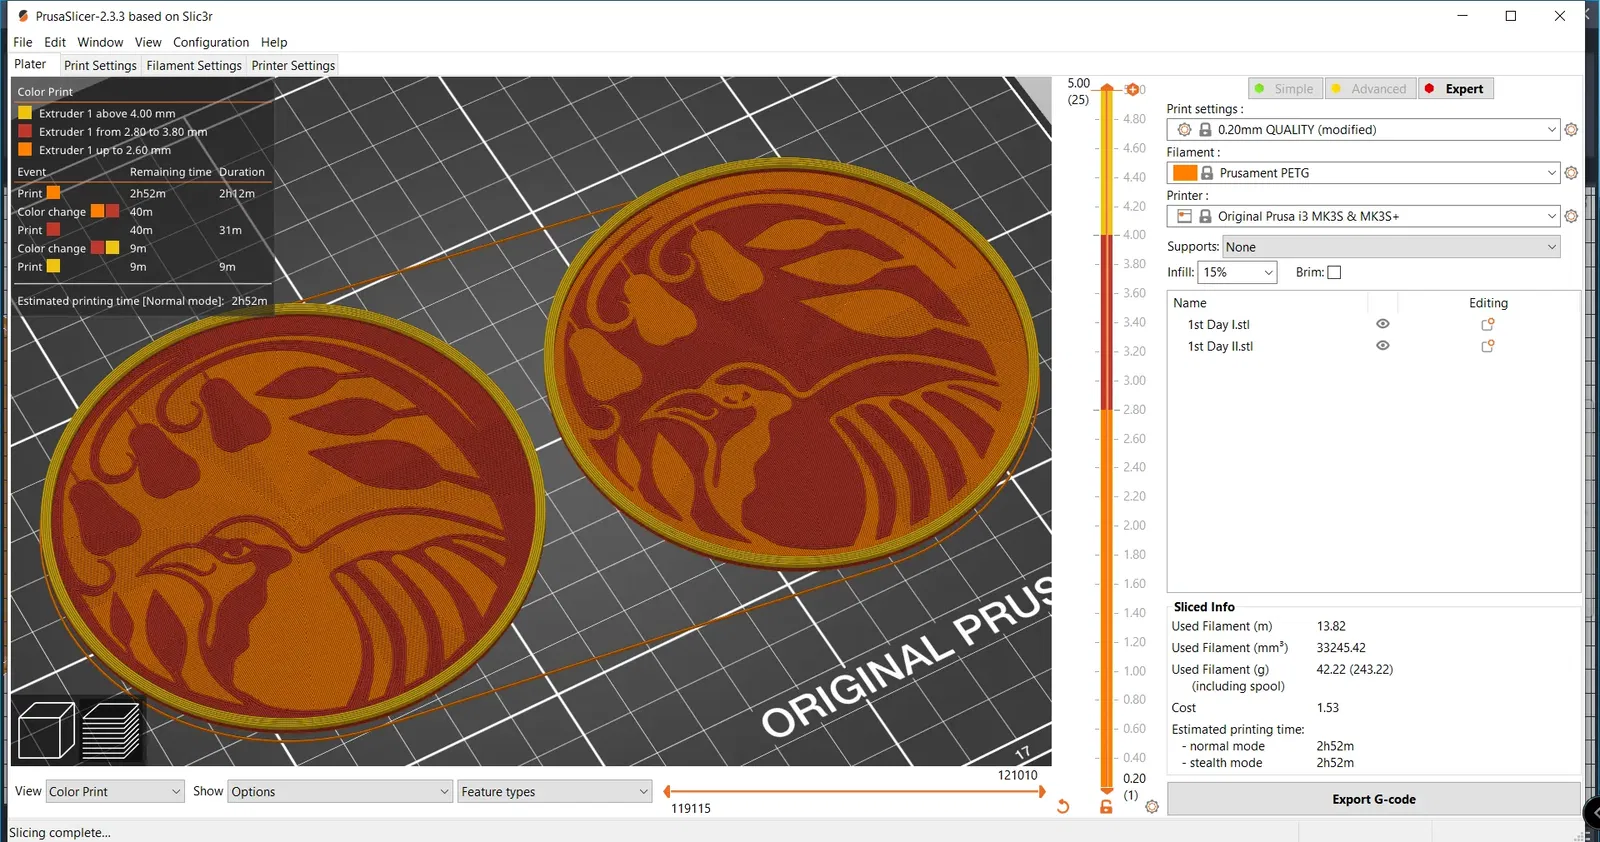Click the print settings gear icon
1600x842 pixels.
(1571, 130)
